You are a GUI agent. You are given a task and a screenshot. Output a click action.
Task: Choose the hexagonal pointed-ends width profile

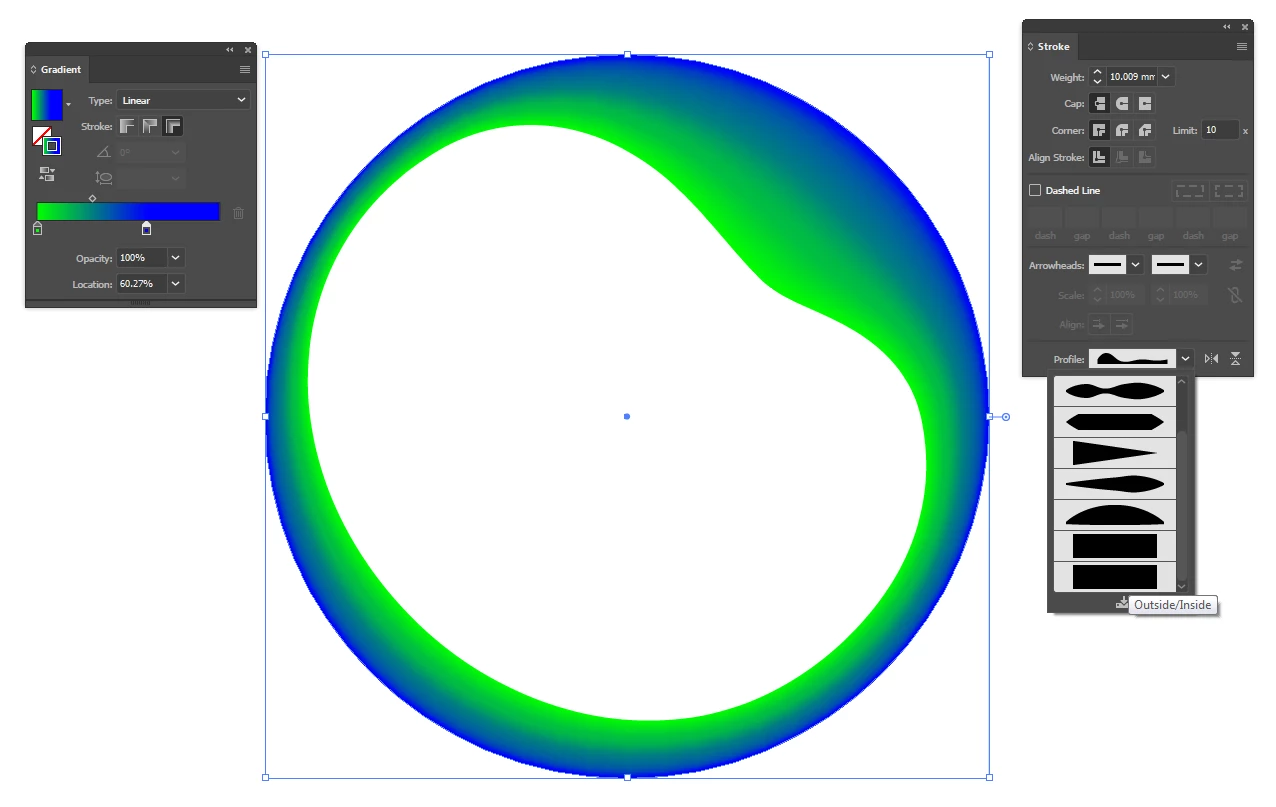[1115, 421]
